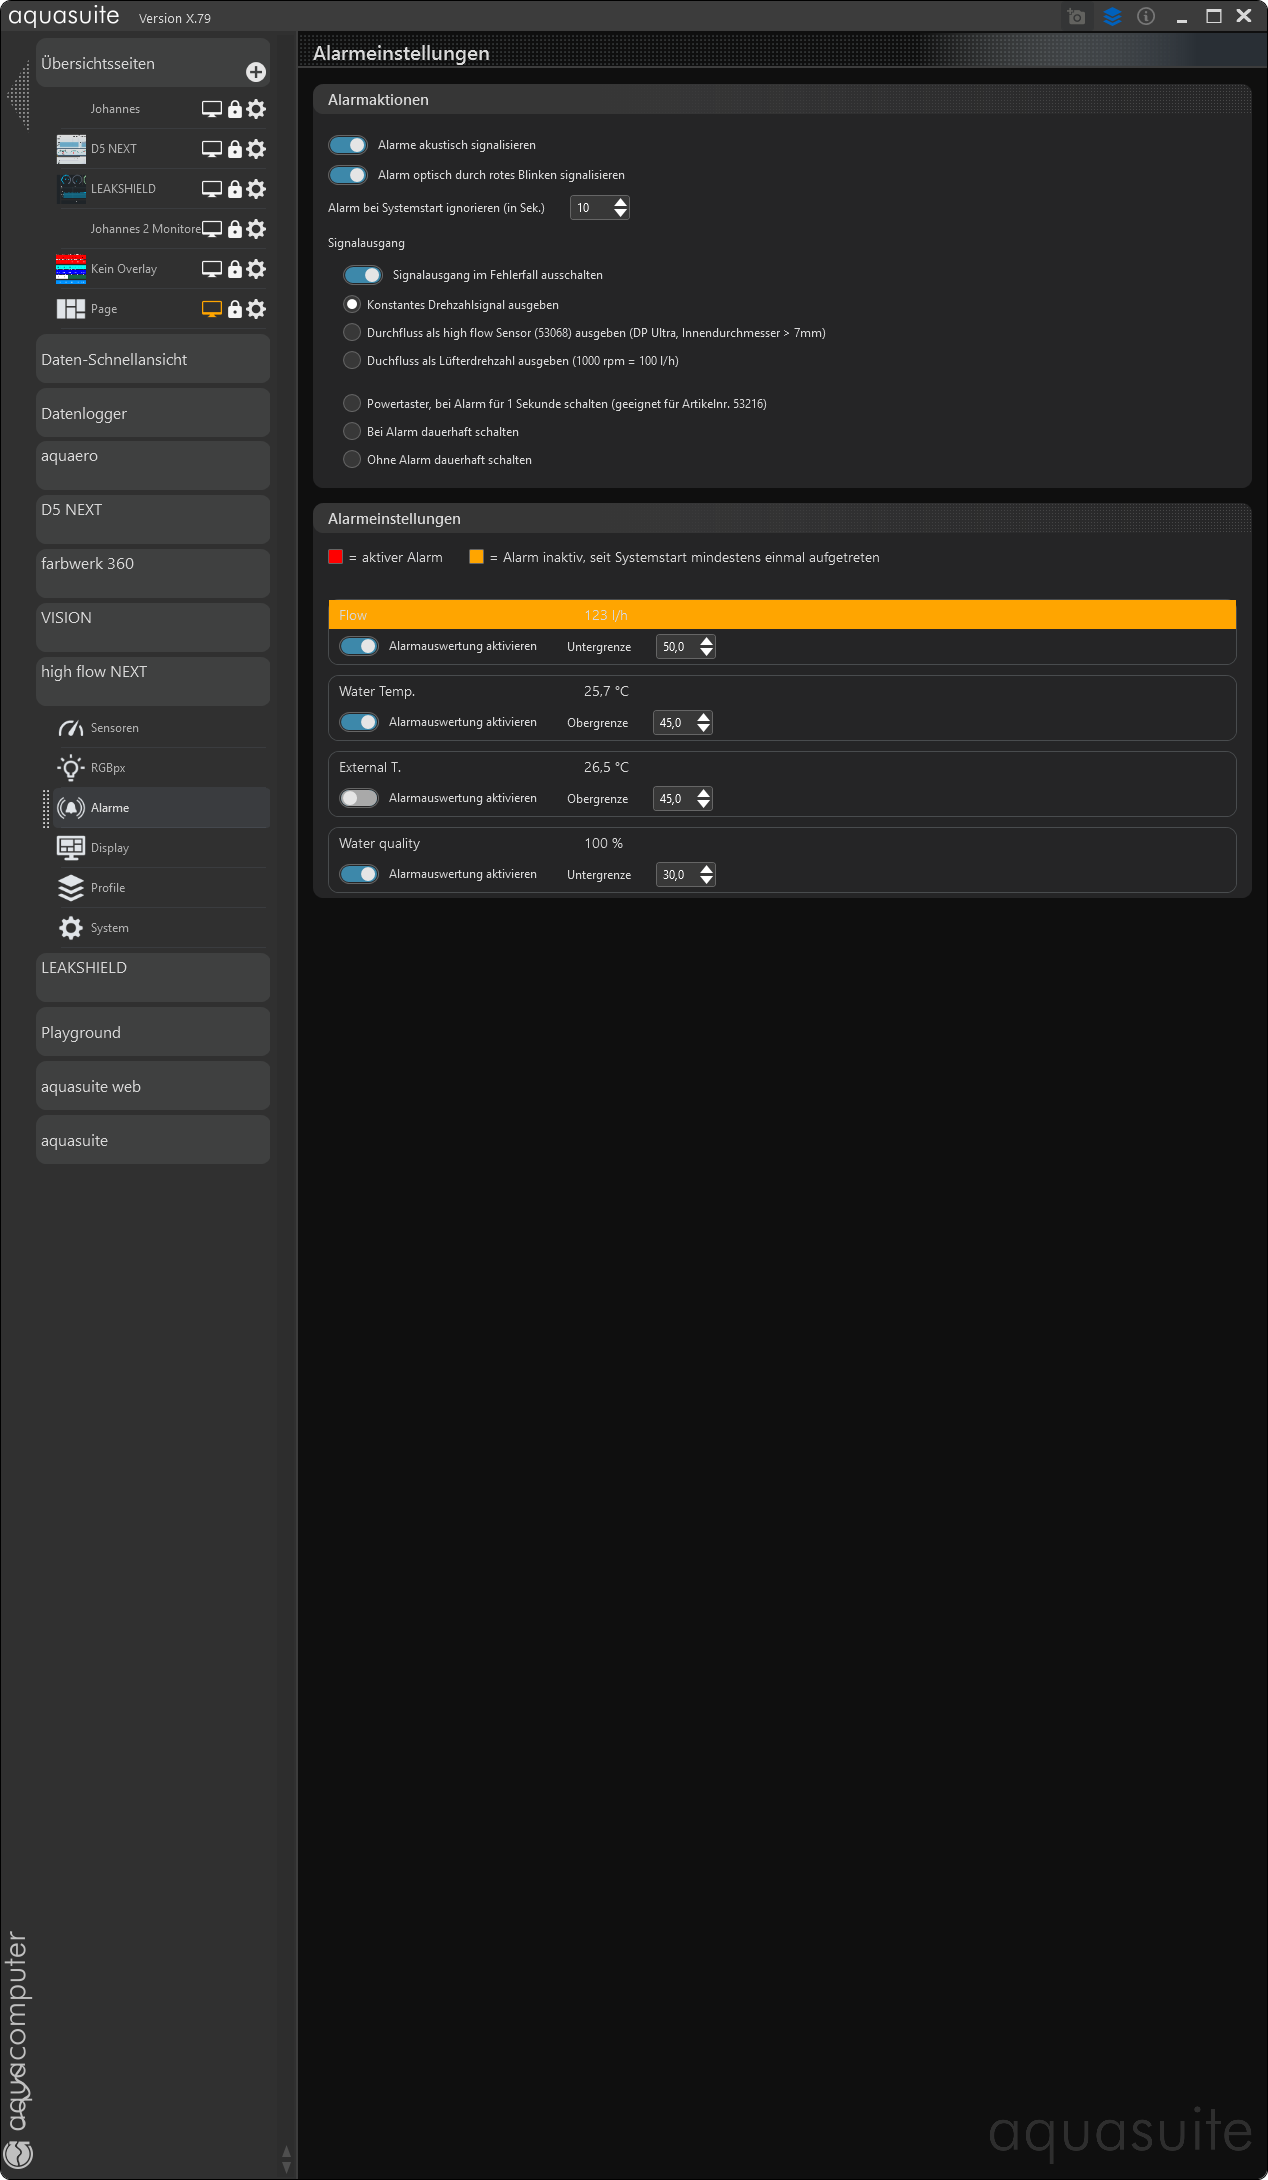Open the info icon in title bar

coord(1146,16)
